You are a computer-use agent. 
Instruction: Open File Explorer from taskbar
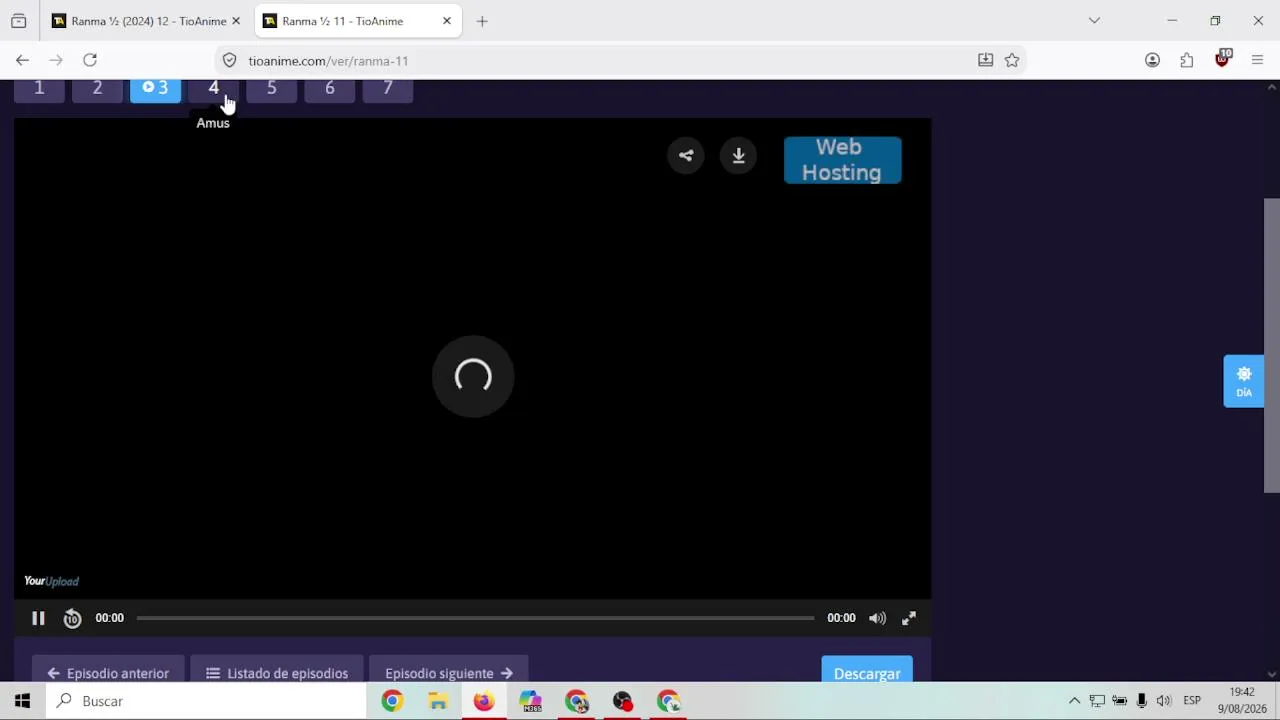(438, 701)
